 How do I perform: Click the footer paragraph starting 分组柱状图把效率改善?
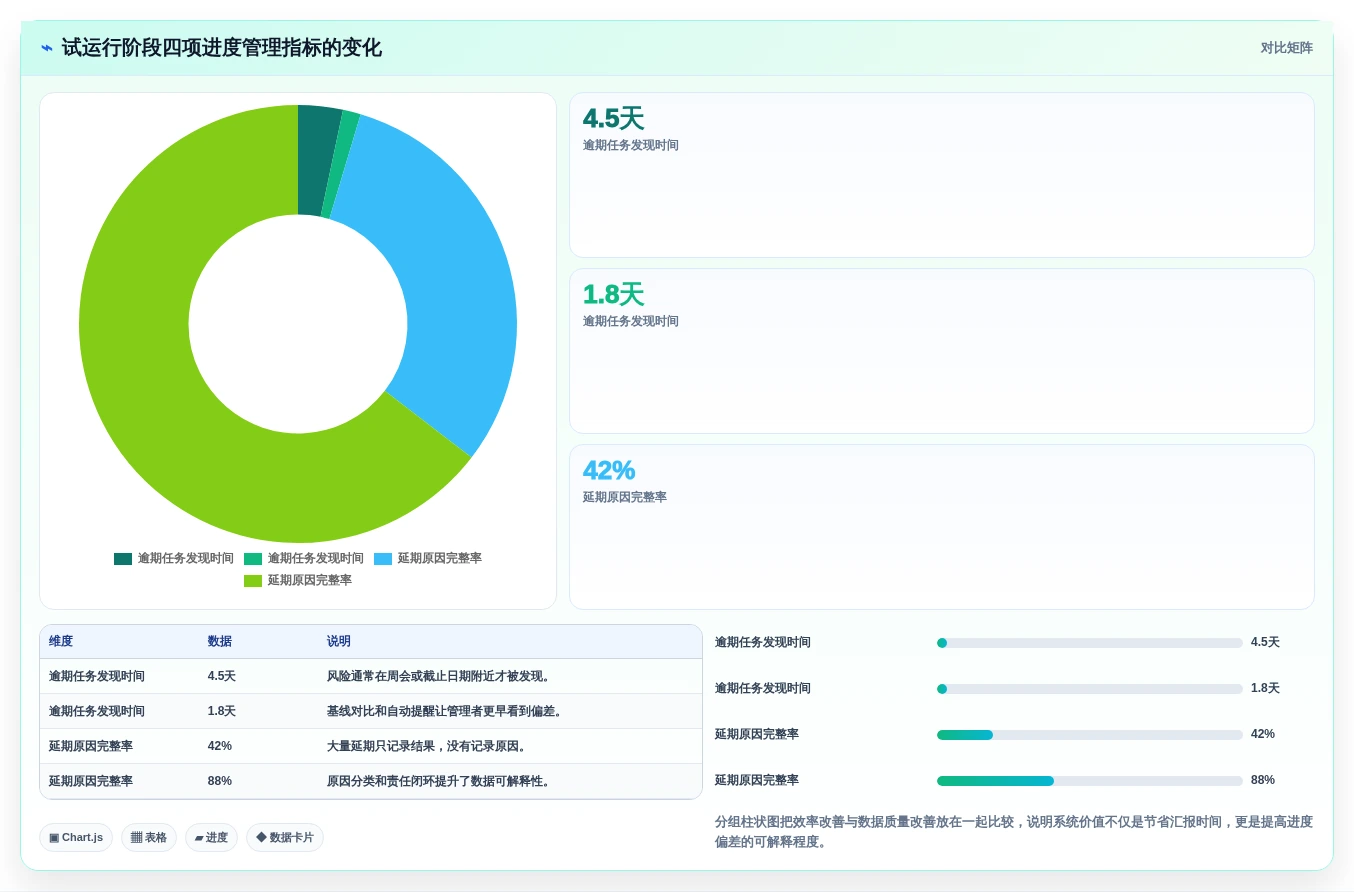click(1014, 832)
